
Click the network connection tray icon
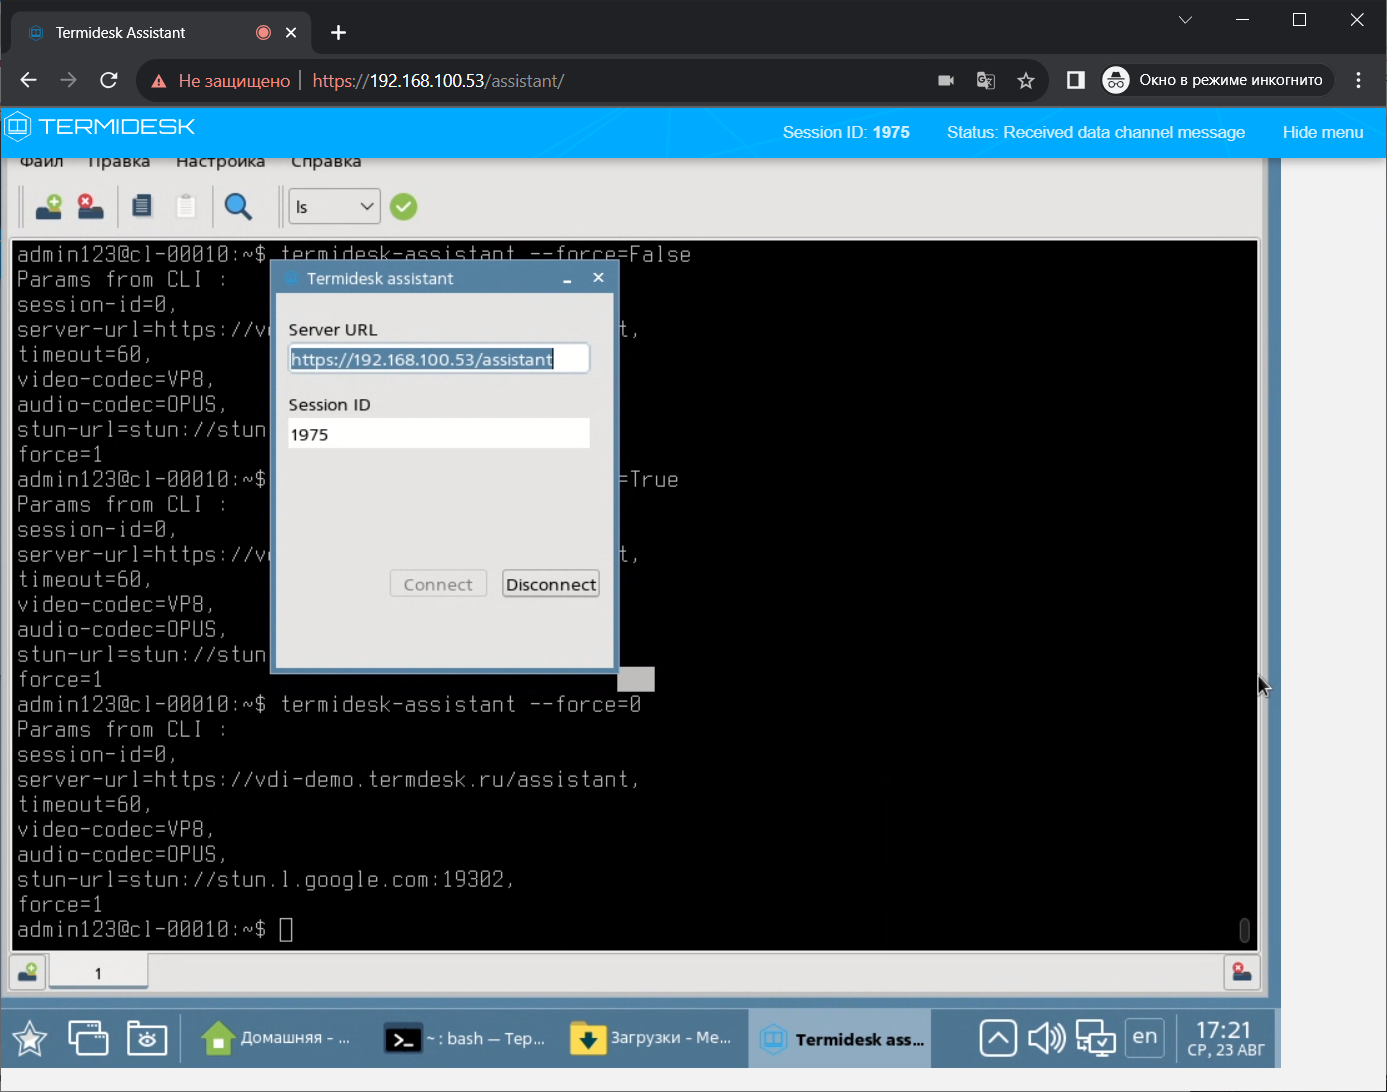click(1095, 1038)
